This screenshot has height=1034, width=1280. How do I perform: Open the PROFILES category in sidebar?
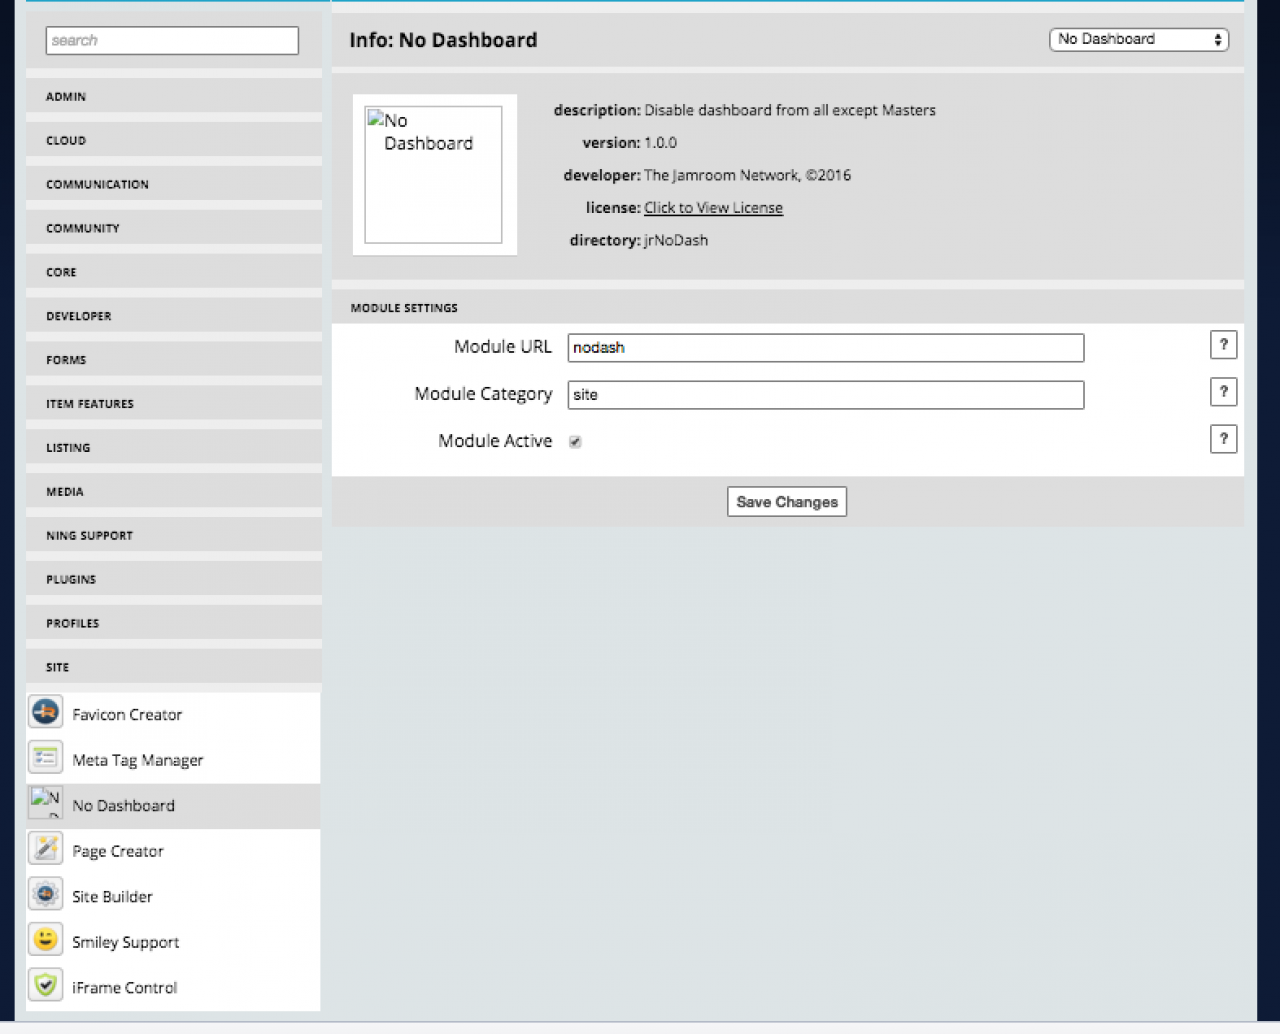(174, 623)
